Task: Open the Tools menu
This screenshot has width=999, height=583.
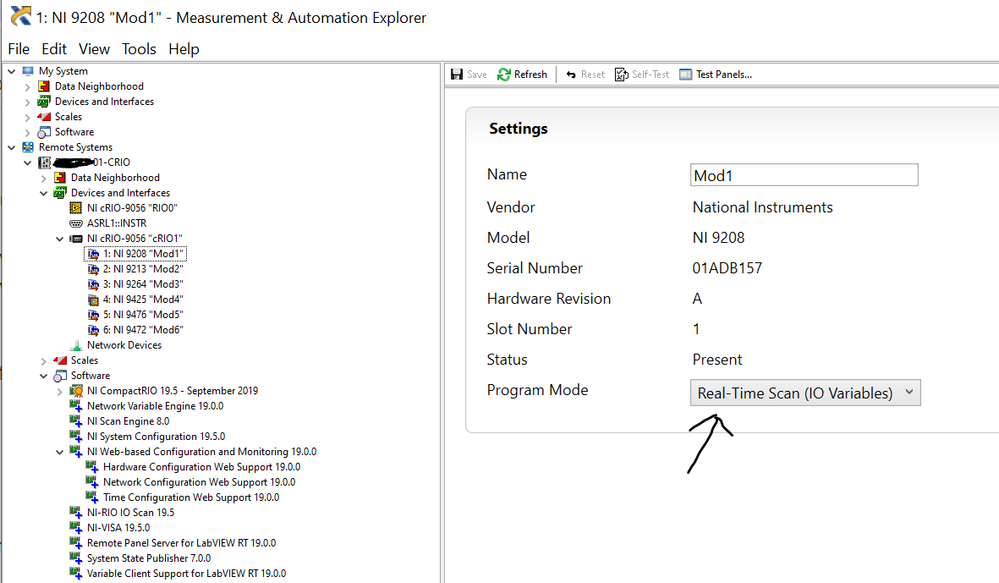Action: point(139,49)
